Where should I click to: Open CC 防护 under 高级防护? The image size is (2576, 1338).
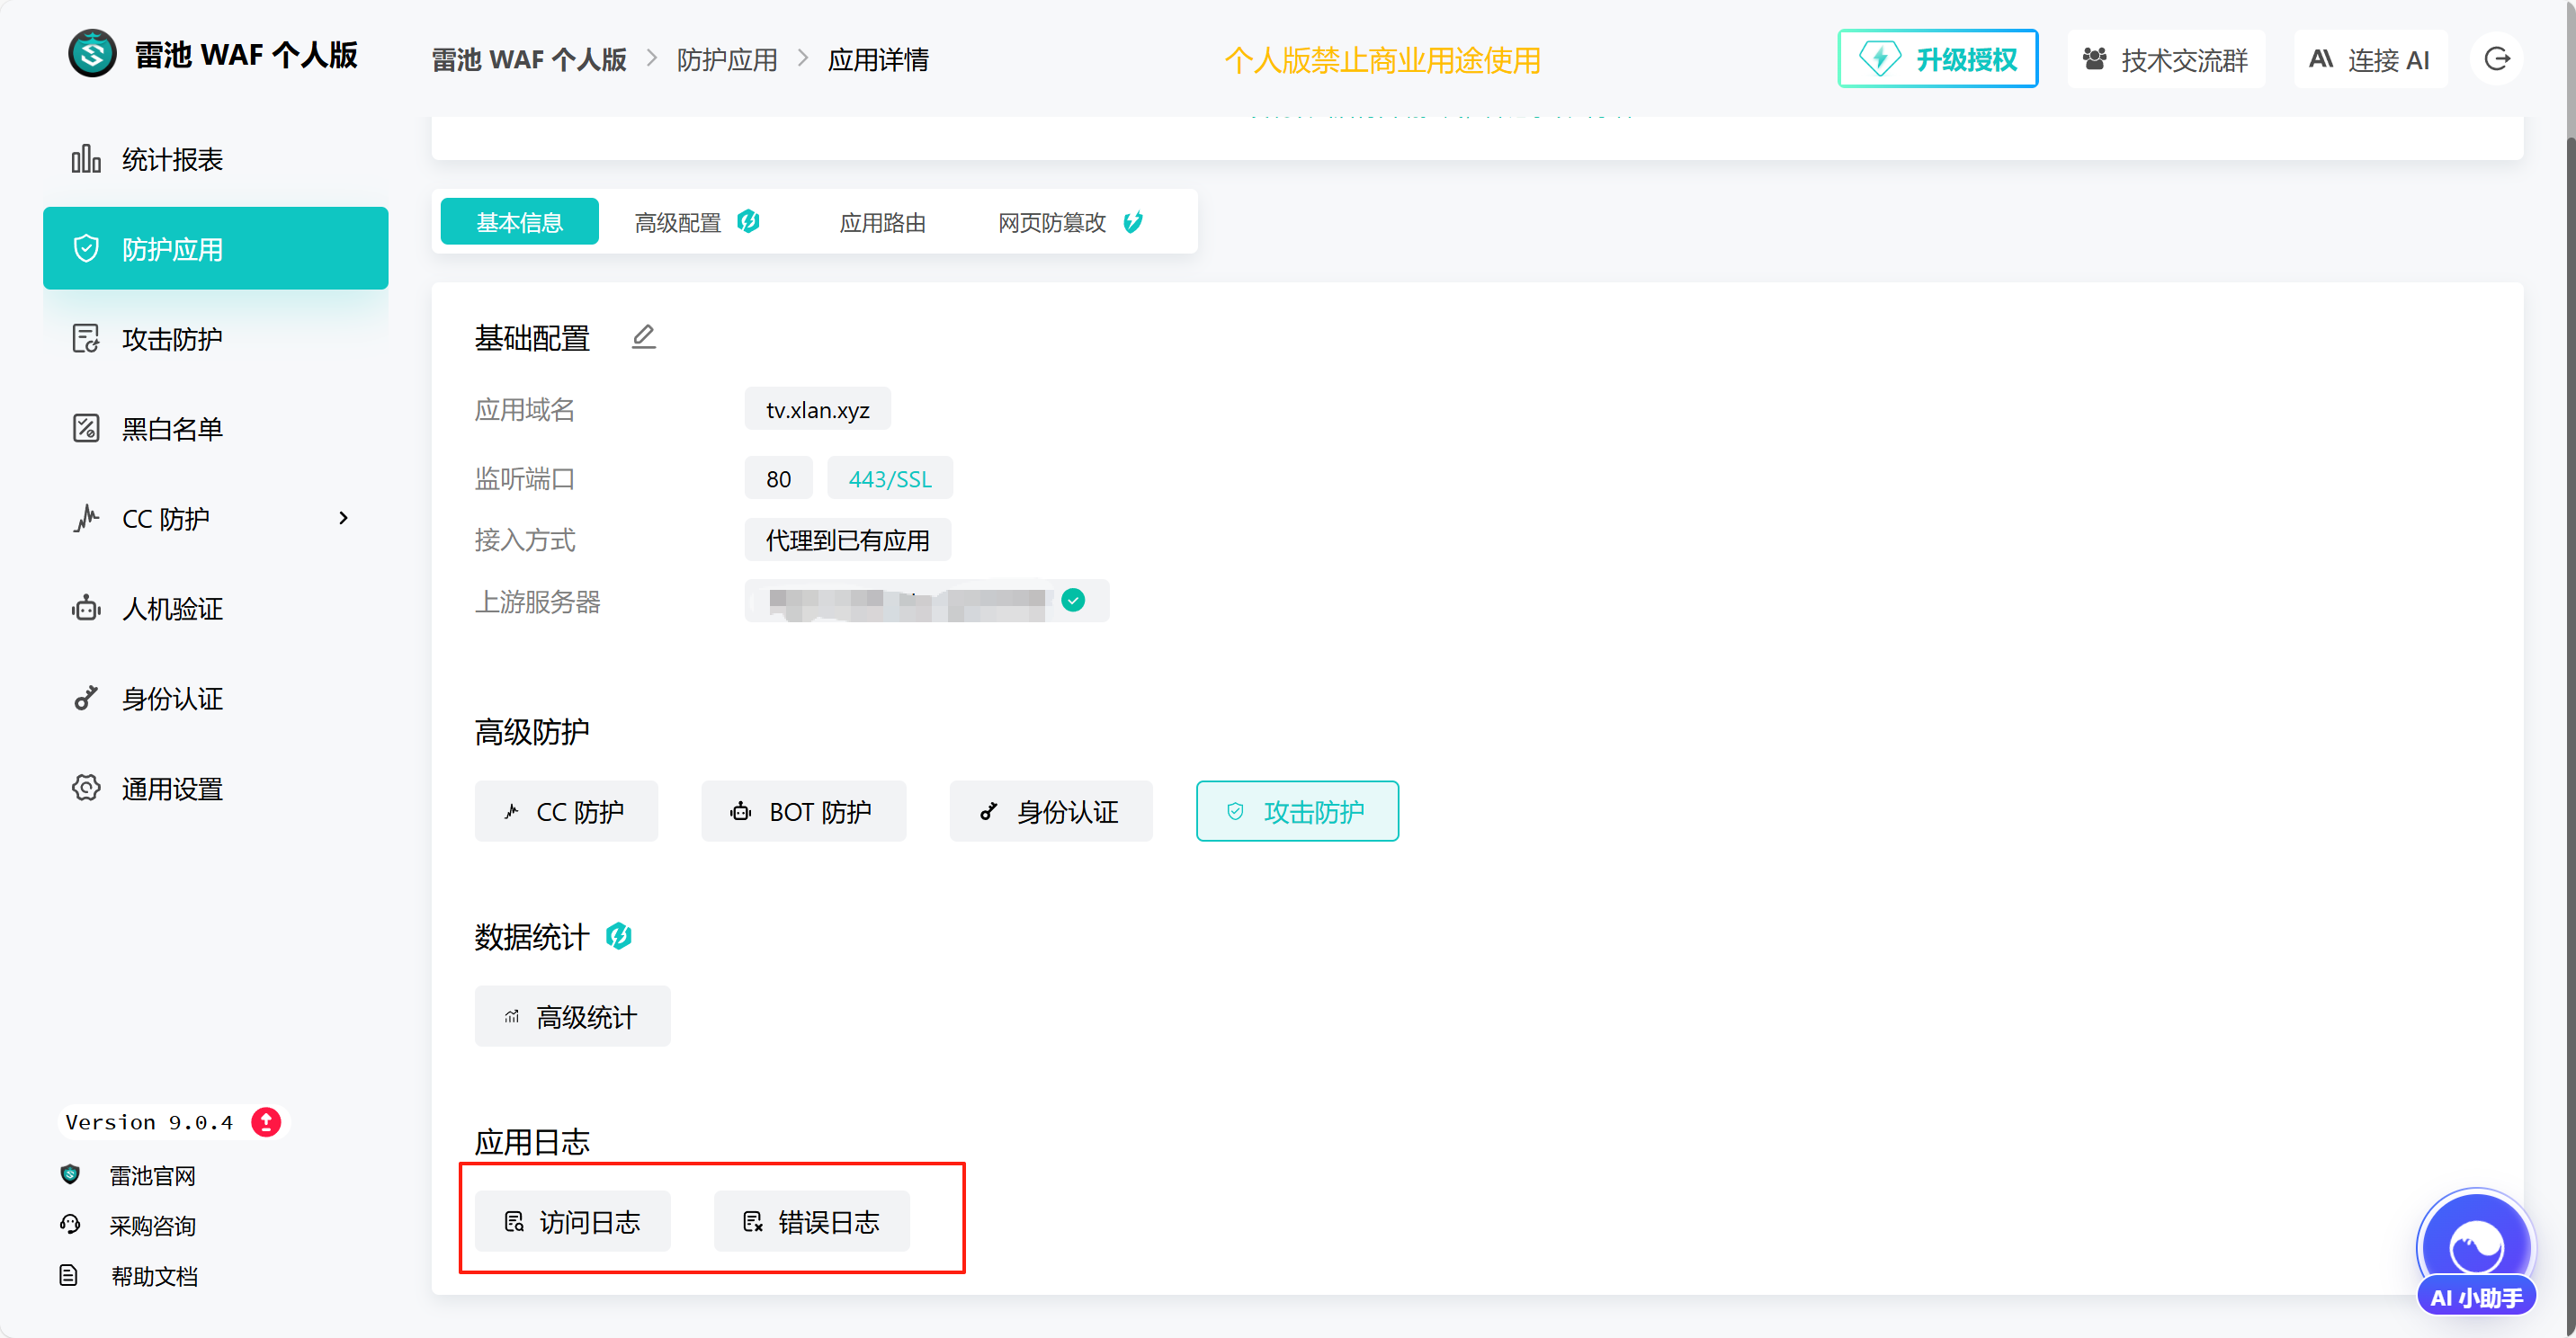566,811
